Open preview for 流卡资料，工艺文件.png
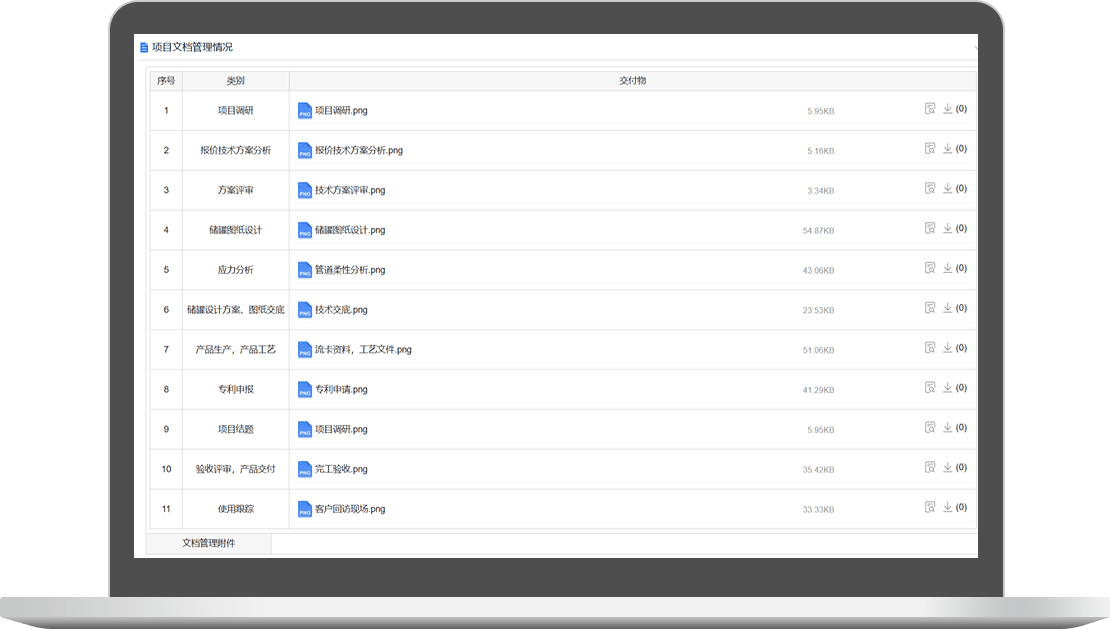This screenshot has height=629, width=1110. [929, 348]
